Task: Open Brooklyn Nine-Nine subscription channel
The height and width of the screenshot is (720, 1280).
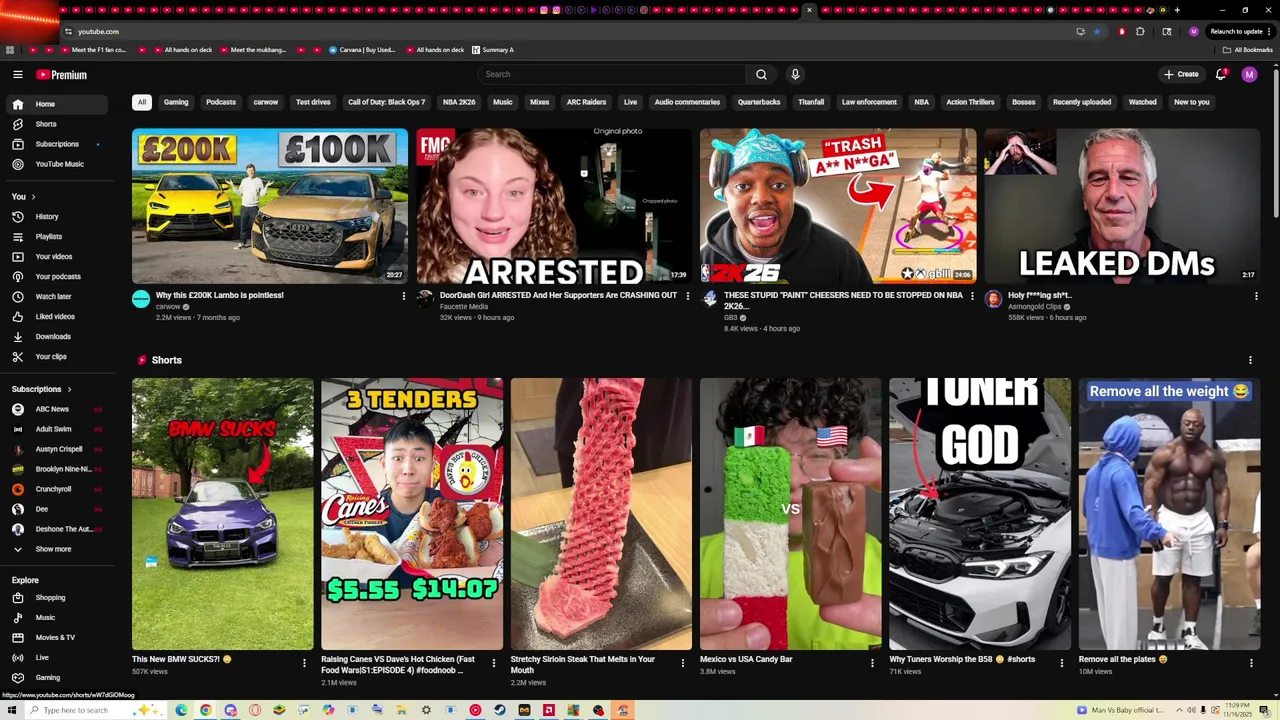Action: click(58, 469)
